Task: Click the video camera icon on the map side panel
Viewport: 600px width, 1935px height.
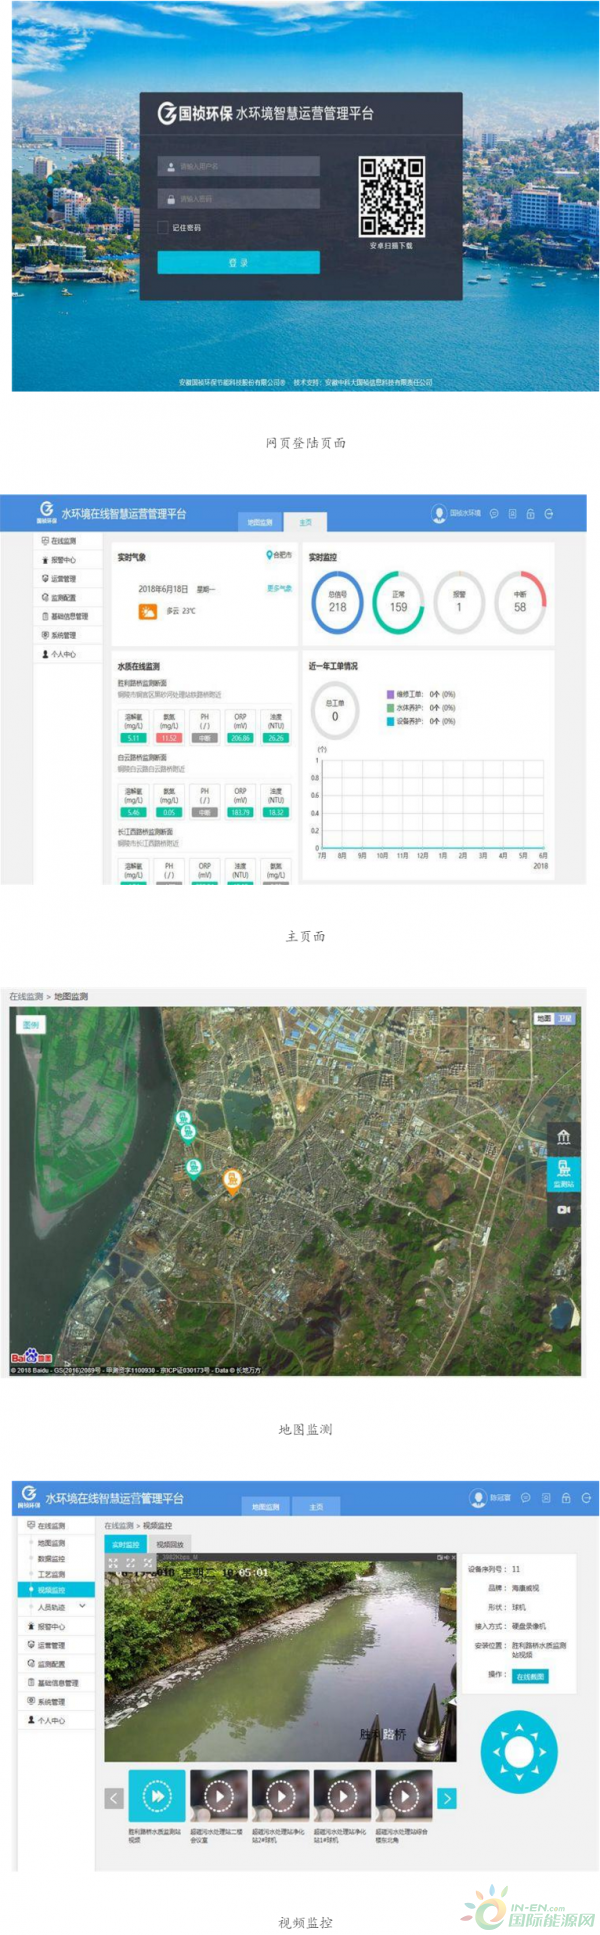Action: [x=563, y=1209]
